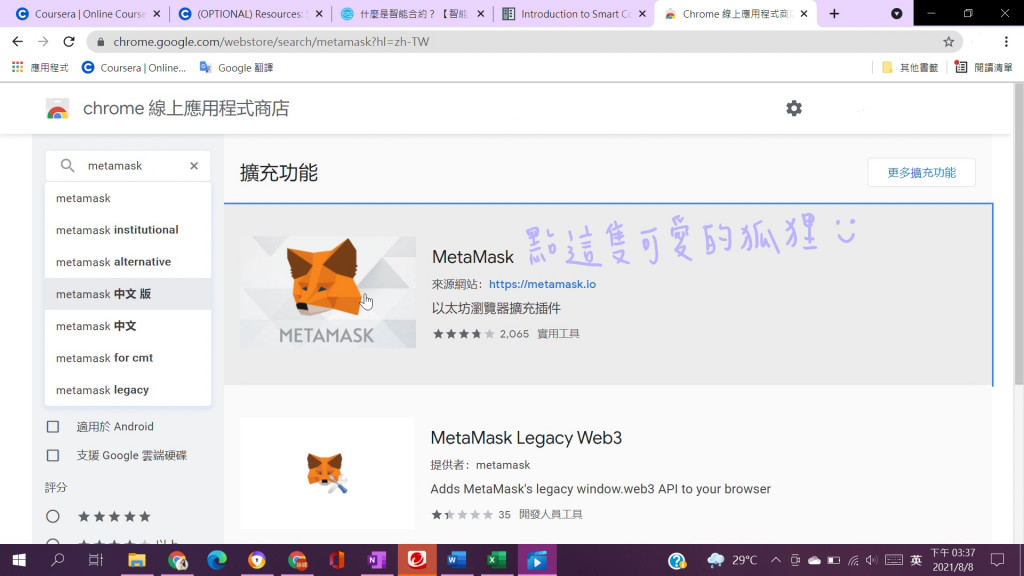Image resolution: width=1024 pixels, height=576 pixels.
Task: Clear the metamask search with the X icon
Action: pos(194,166)
